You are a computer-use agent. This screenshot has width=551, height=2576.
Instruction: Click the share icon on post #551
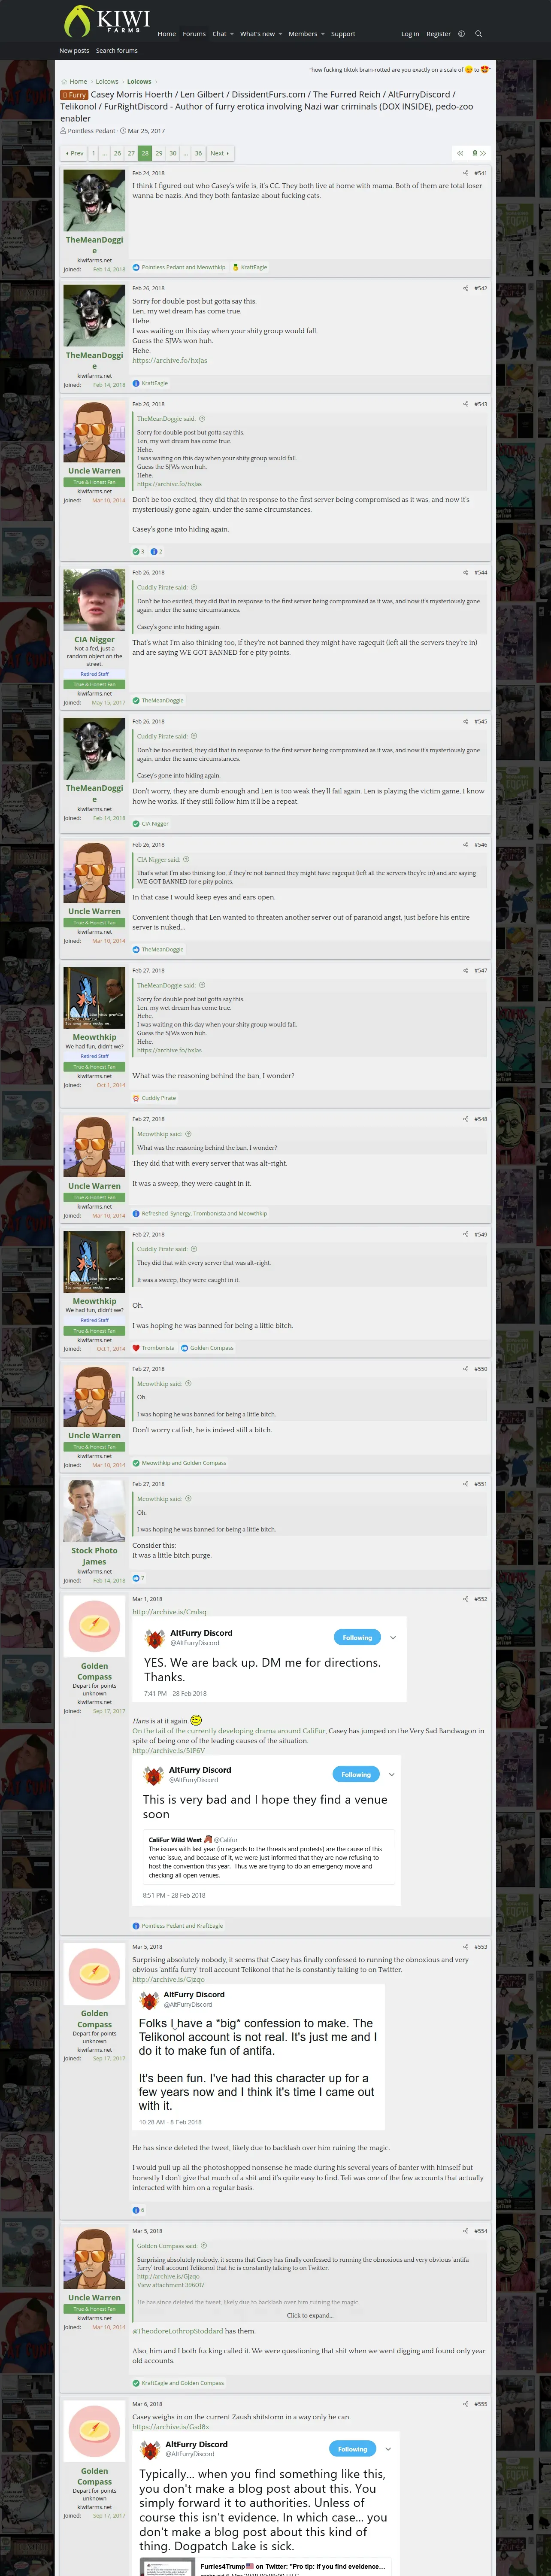(x=466, y=1484)
